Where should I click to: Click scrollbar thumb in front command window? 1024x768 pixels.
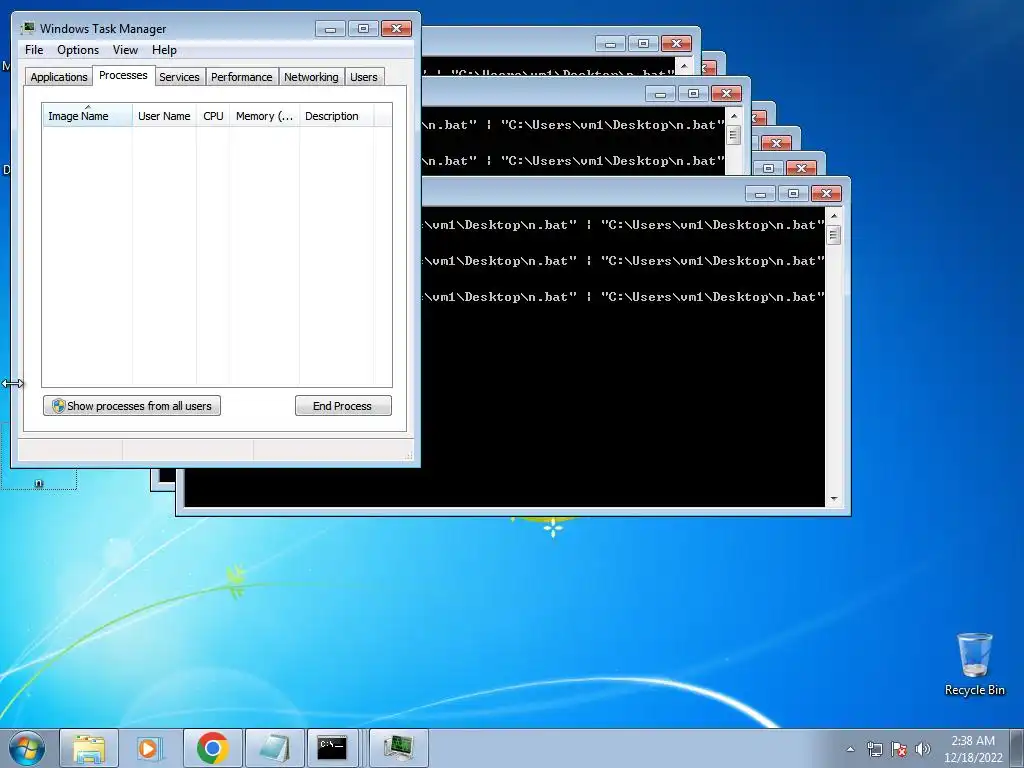[x=833, y=235]
